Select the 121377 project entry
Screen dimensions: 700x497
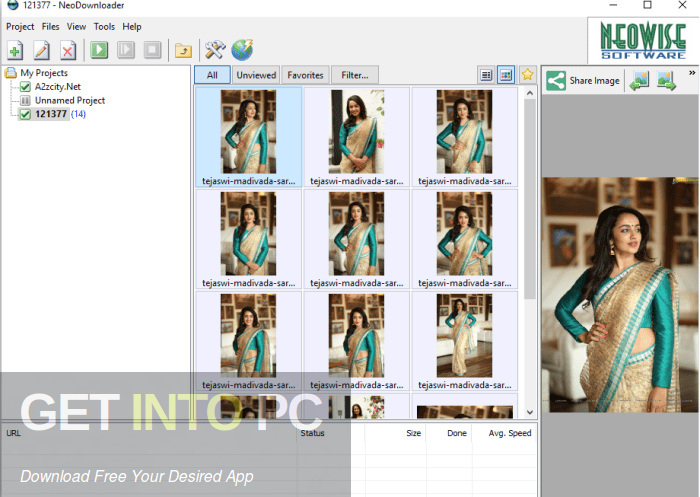point(51,114)
